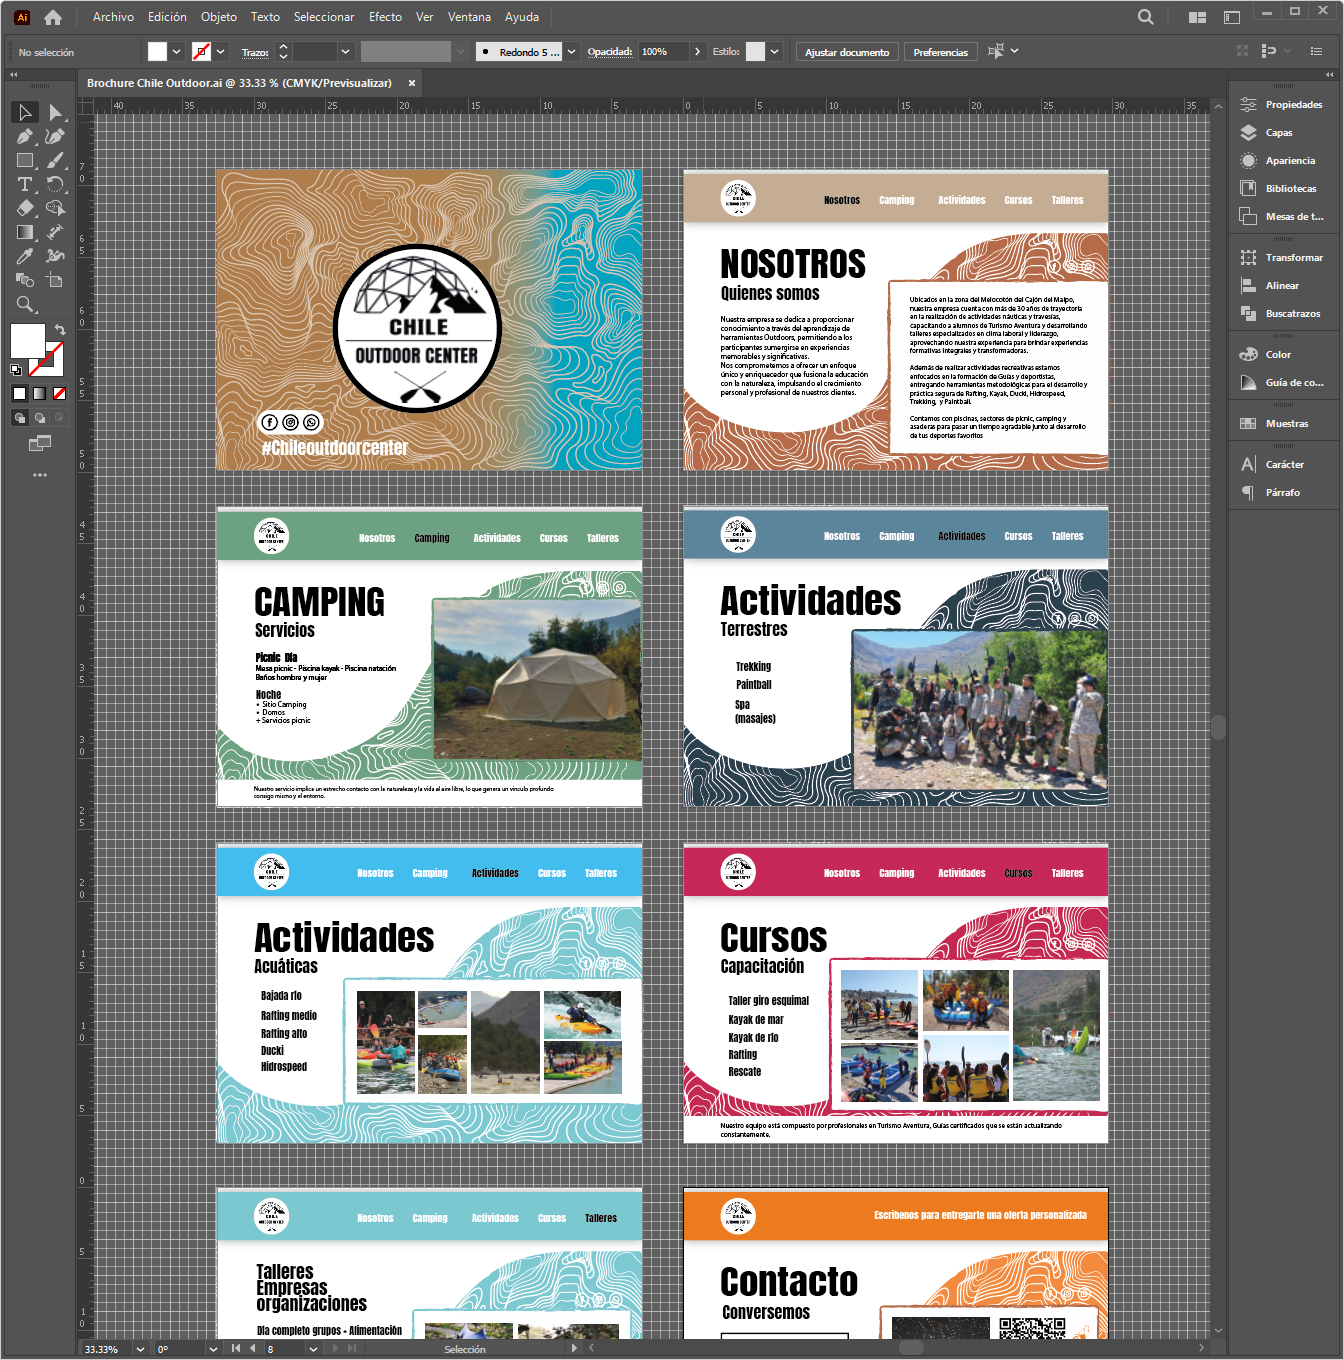1344x1360 pixels.
Task: Open the Seleccionar menu
Action: (x=324, y=17)
